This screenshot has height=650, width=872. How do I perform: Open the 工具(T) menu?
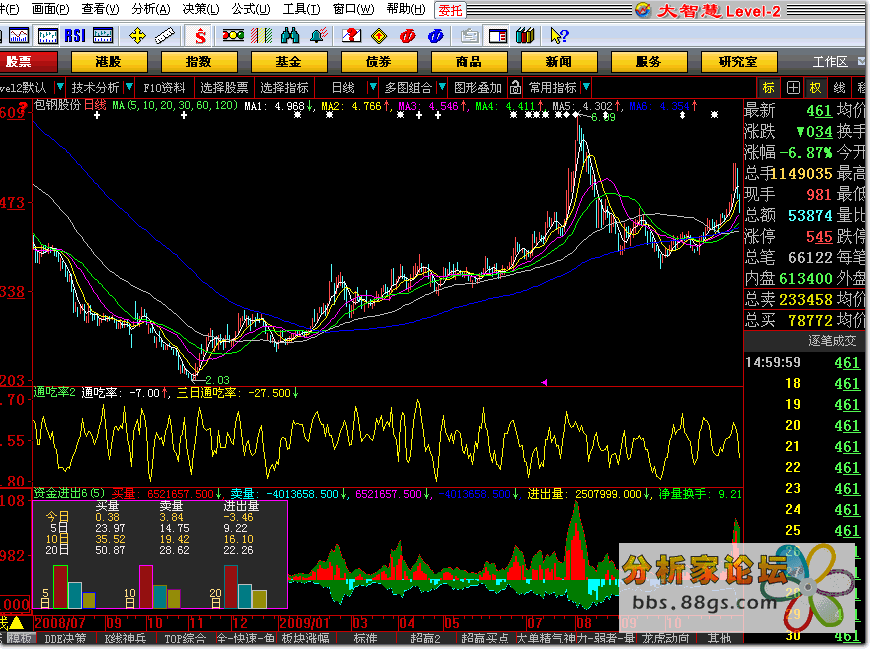click(x=301, y=9)
